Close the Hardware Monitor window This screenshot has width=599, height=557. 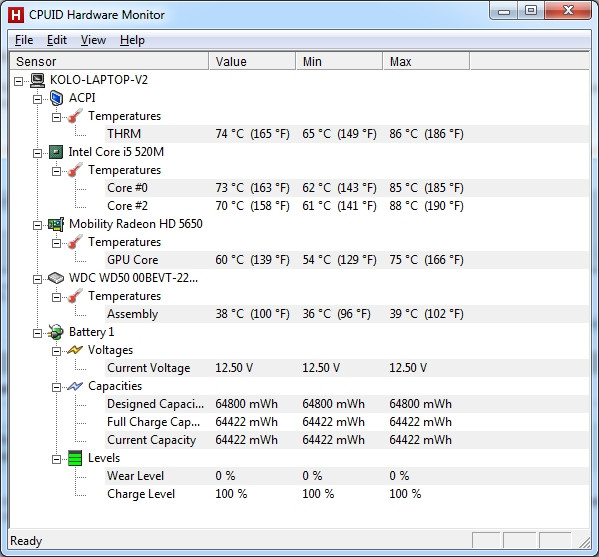click(568, 11)
